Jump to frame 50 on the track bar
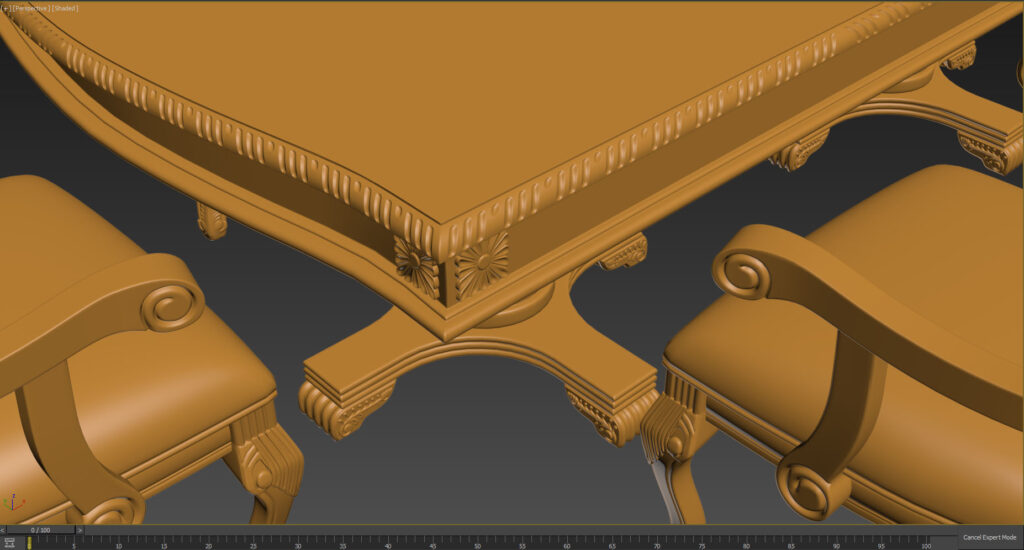Screen dimensions: 1024x550 [x=479, y=542]
